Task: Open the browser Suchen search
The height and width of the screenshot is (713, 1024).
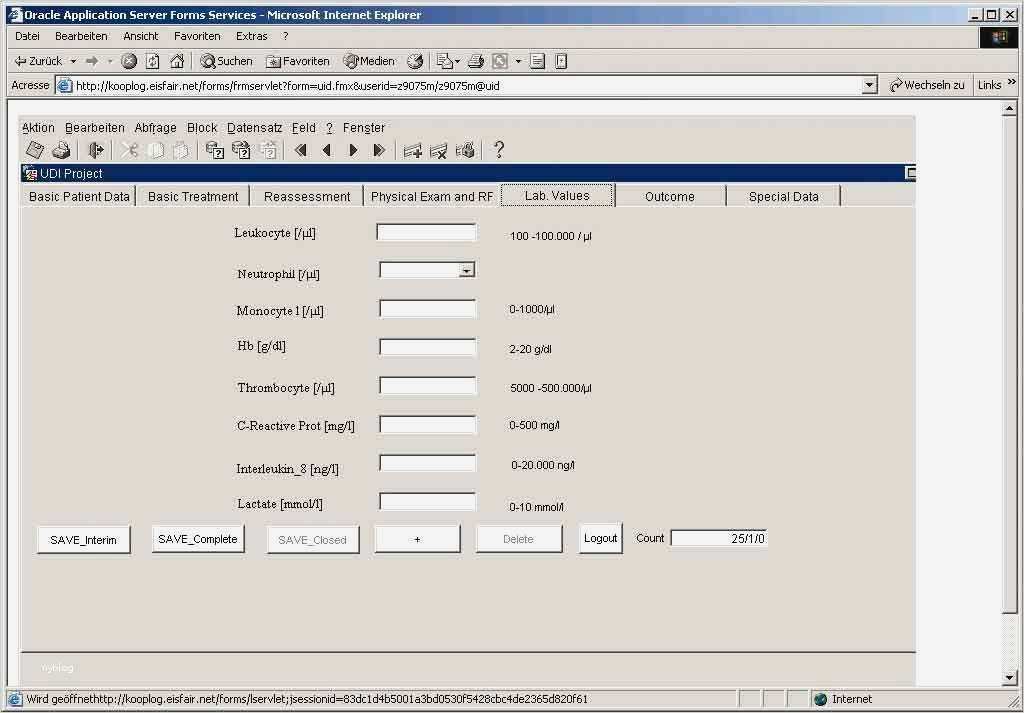Action: click(x=227, y=61)
